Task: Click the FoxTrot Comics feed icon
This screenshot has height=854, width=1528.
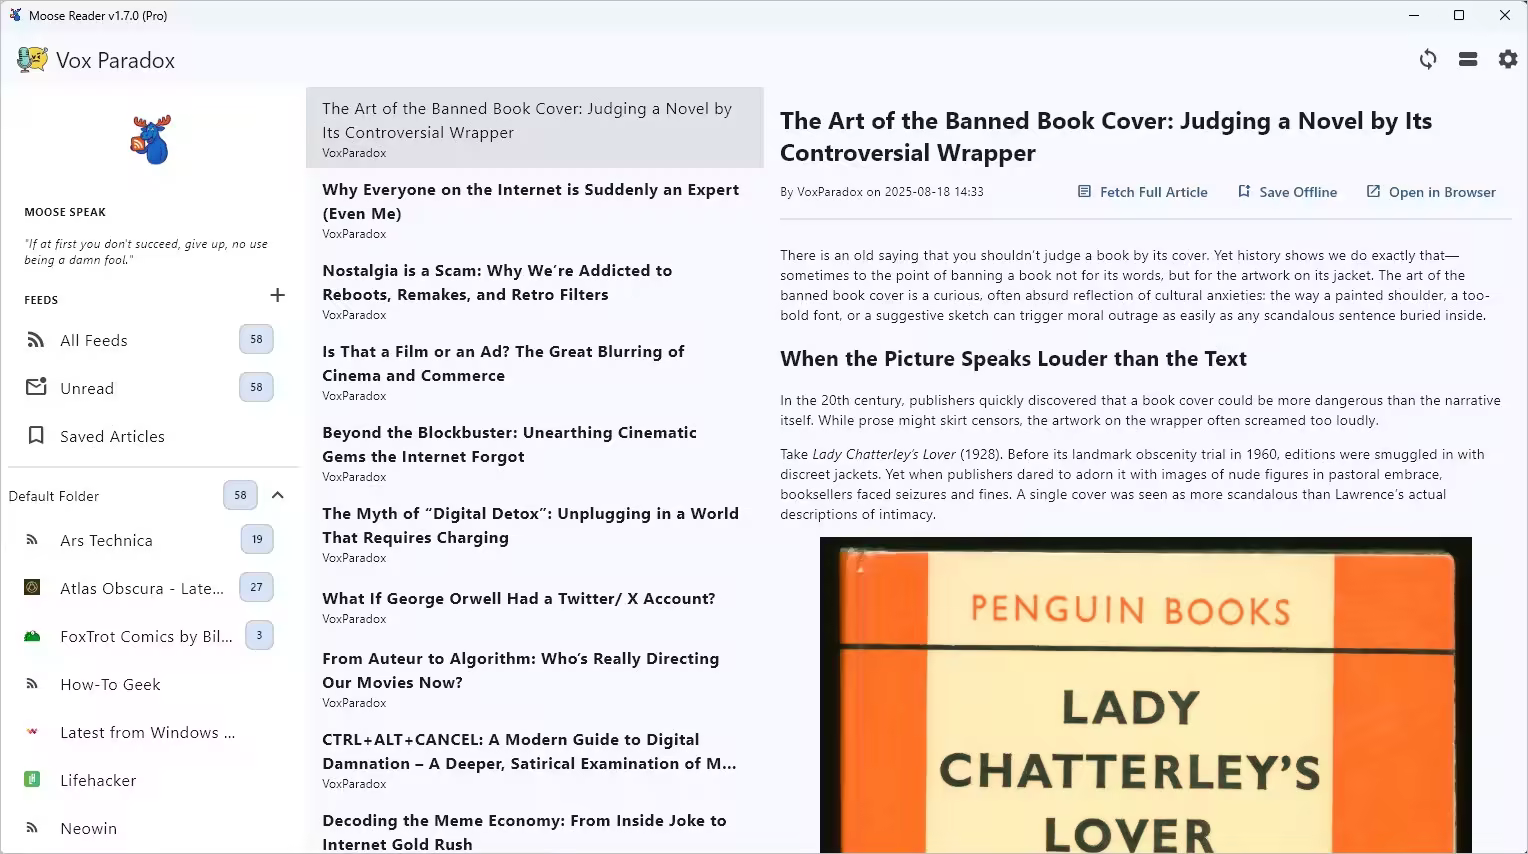Action: click(32, 636)
